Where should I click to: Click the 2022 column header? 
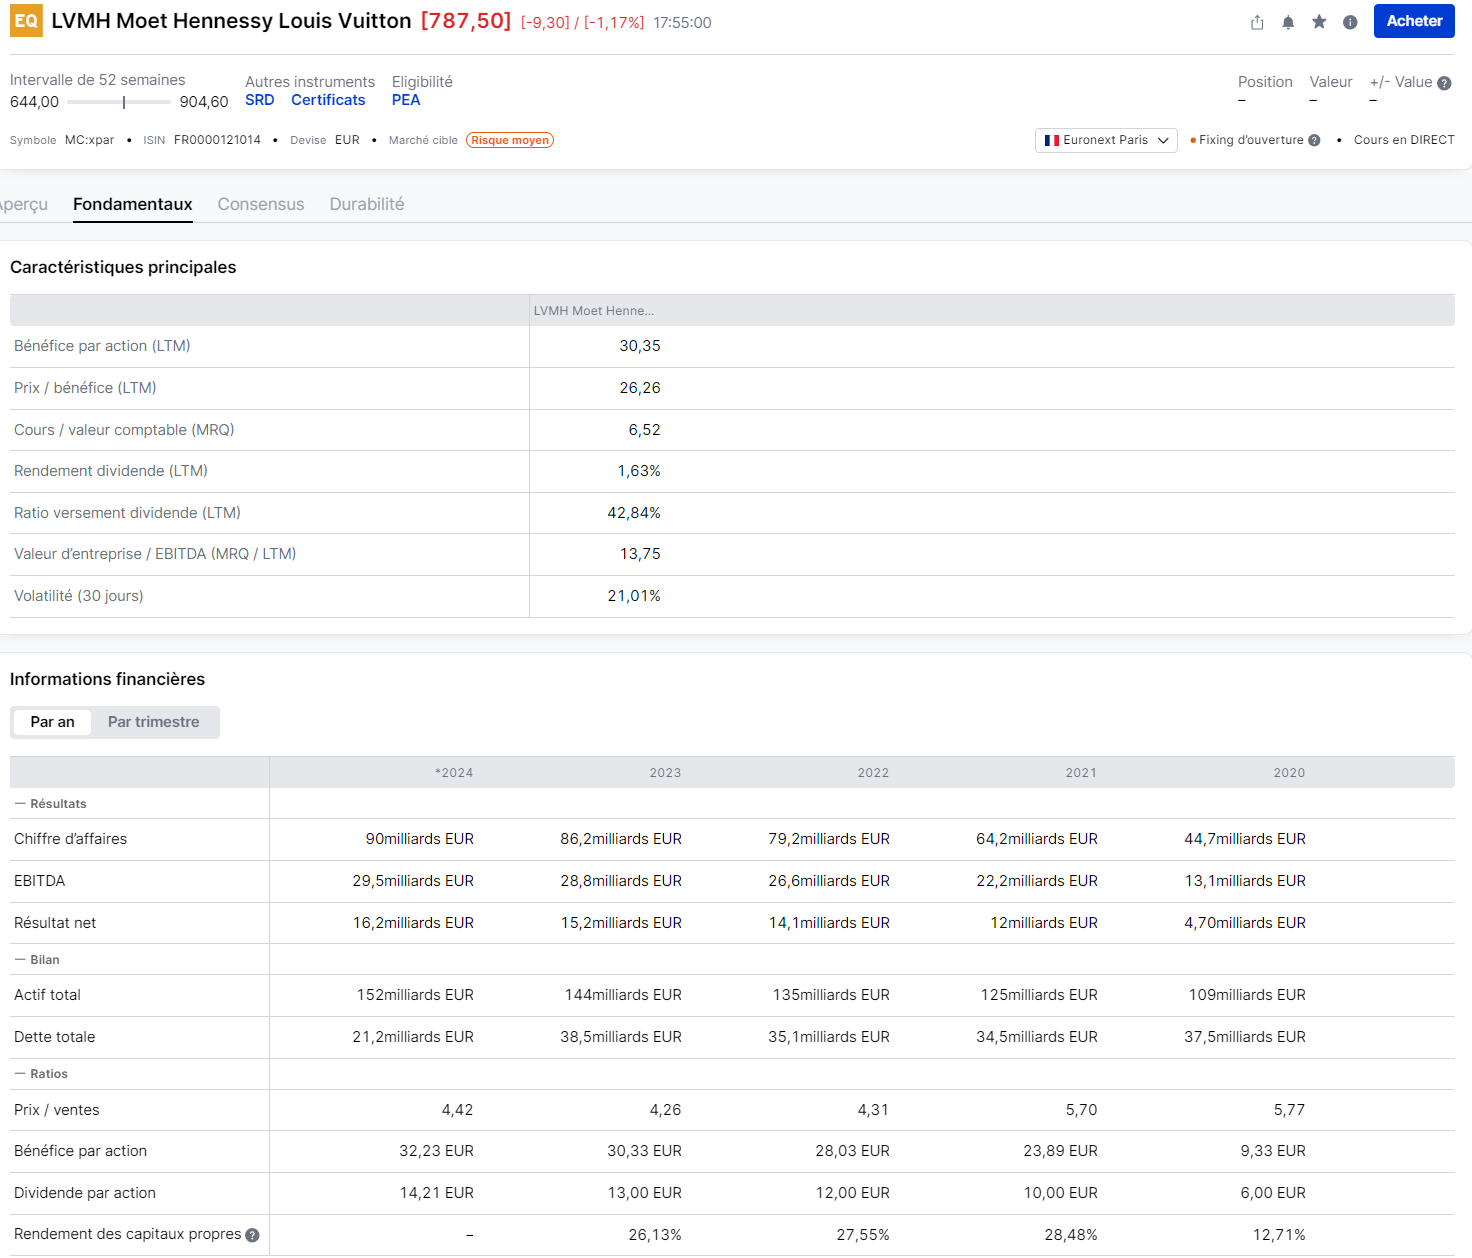(873, 773)
